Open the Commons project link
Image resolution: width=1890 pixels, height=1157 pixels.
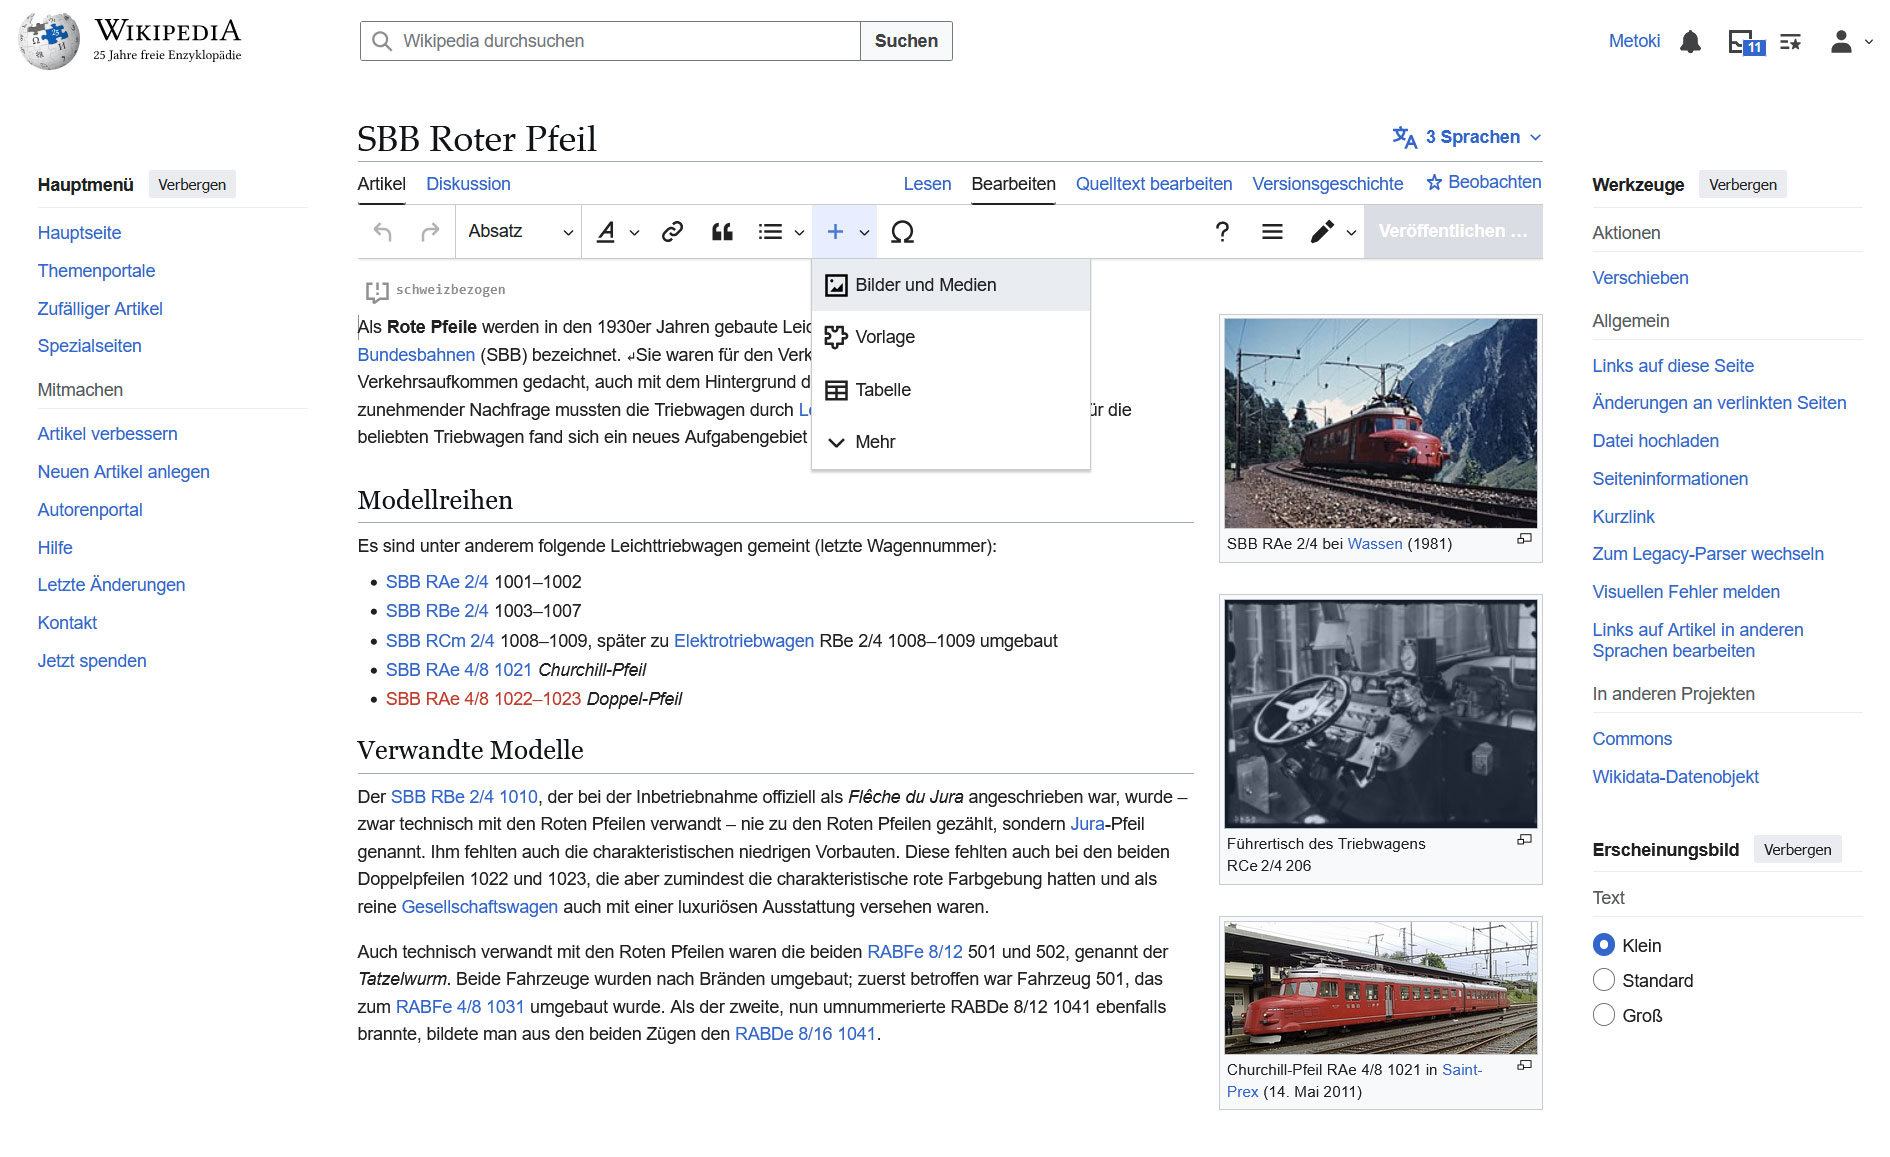tap(1632, 739)
